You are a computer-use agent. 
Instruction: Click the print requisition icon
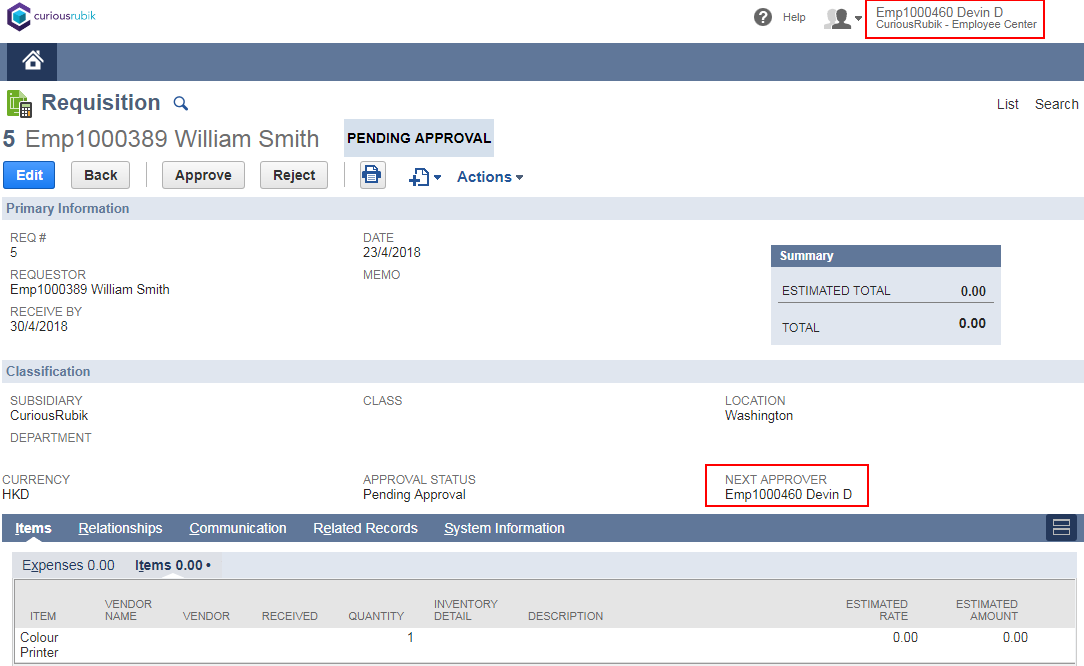point(372,175)
